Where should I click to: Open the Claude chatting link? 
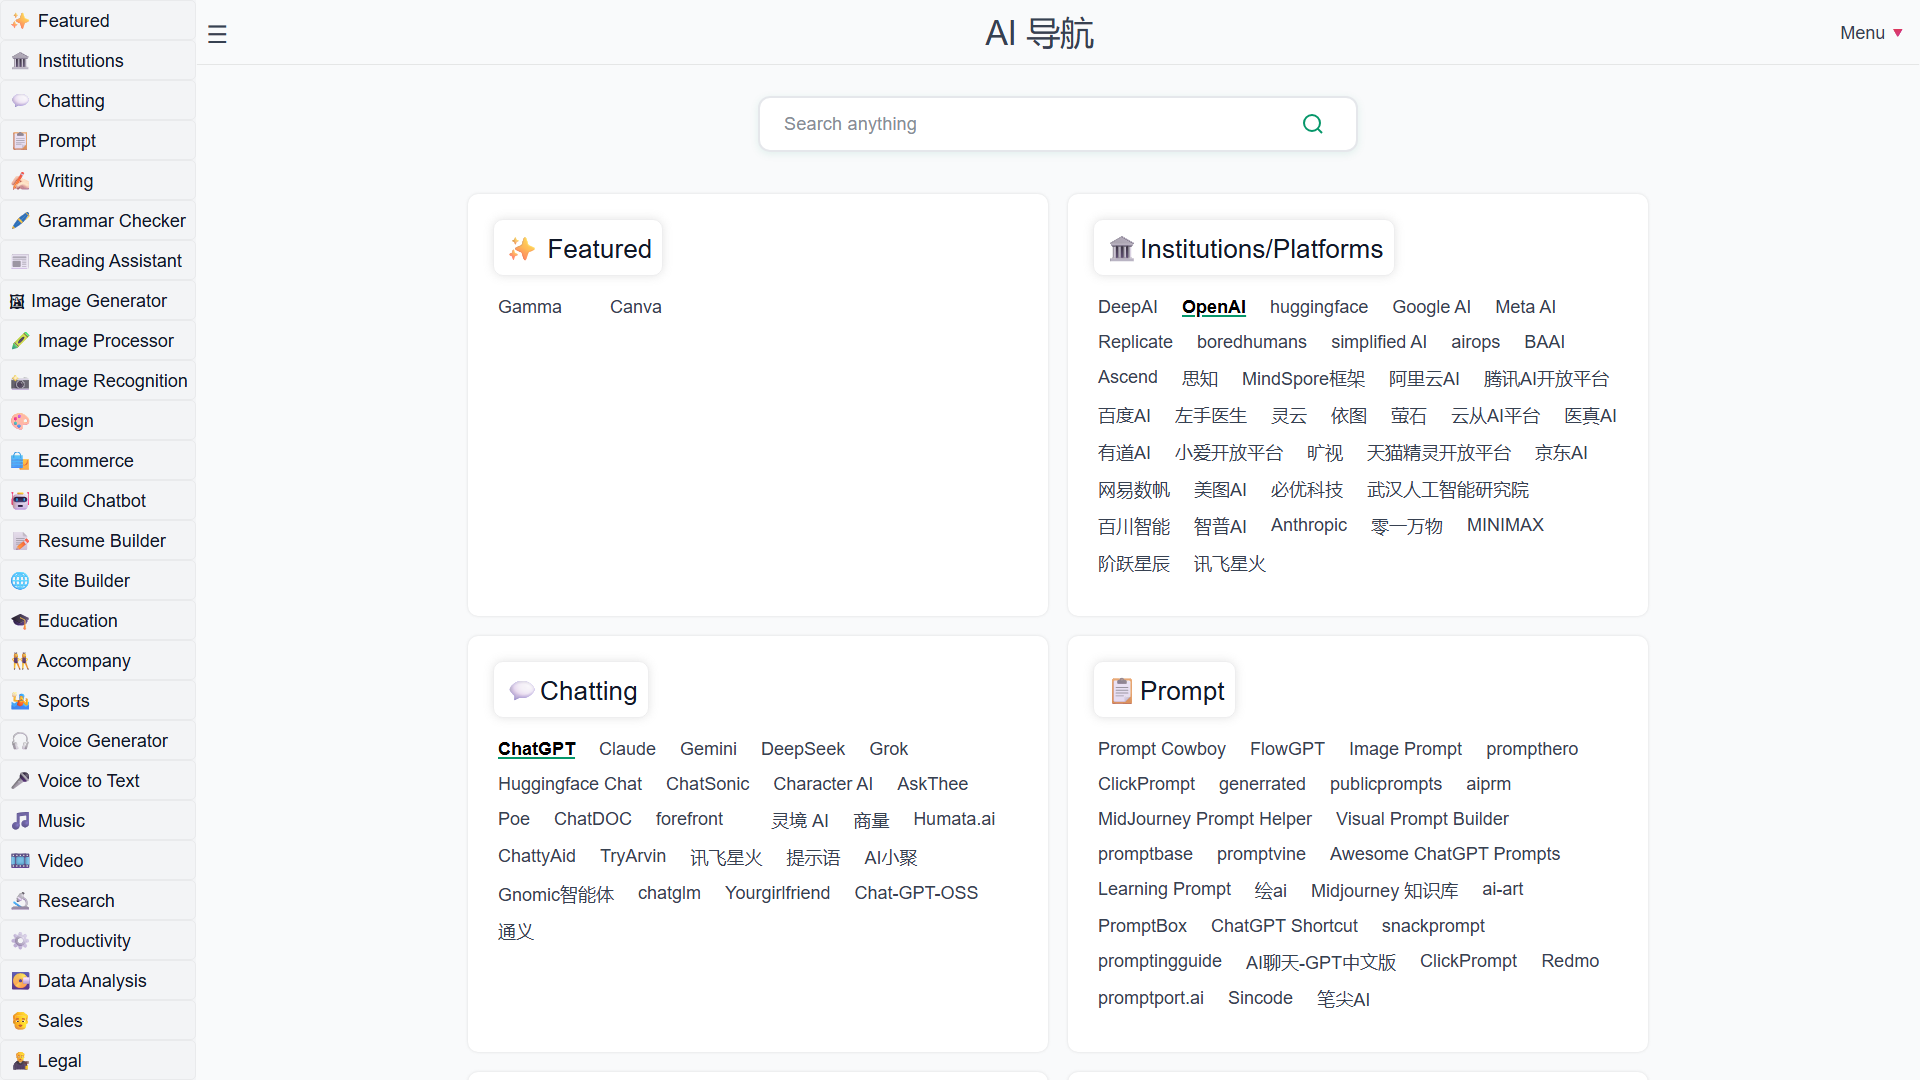pyautogui.click(x=626, y=748)
